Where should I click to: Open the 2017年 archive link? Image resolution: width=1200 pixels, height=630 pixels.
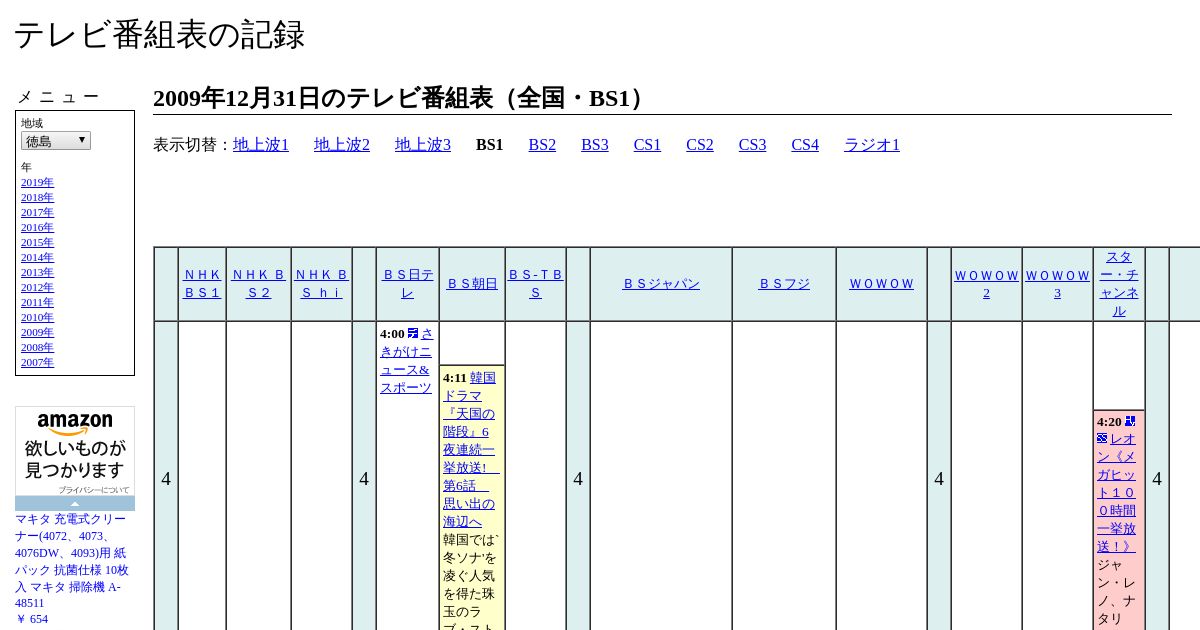37,213
